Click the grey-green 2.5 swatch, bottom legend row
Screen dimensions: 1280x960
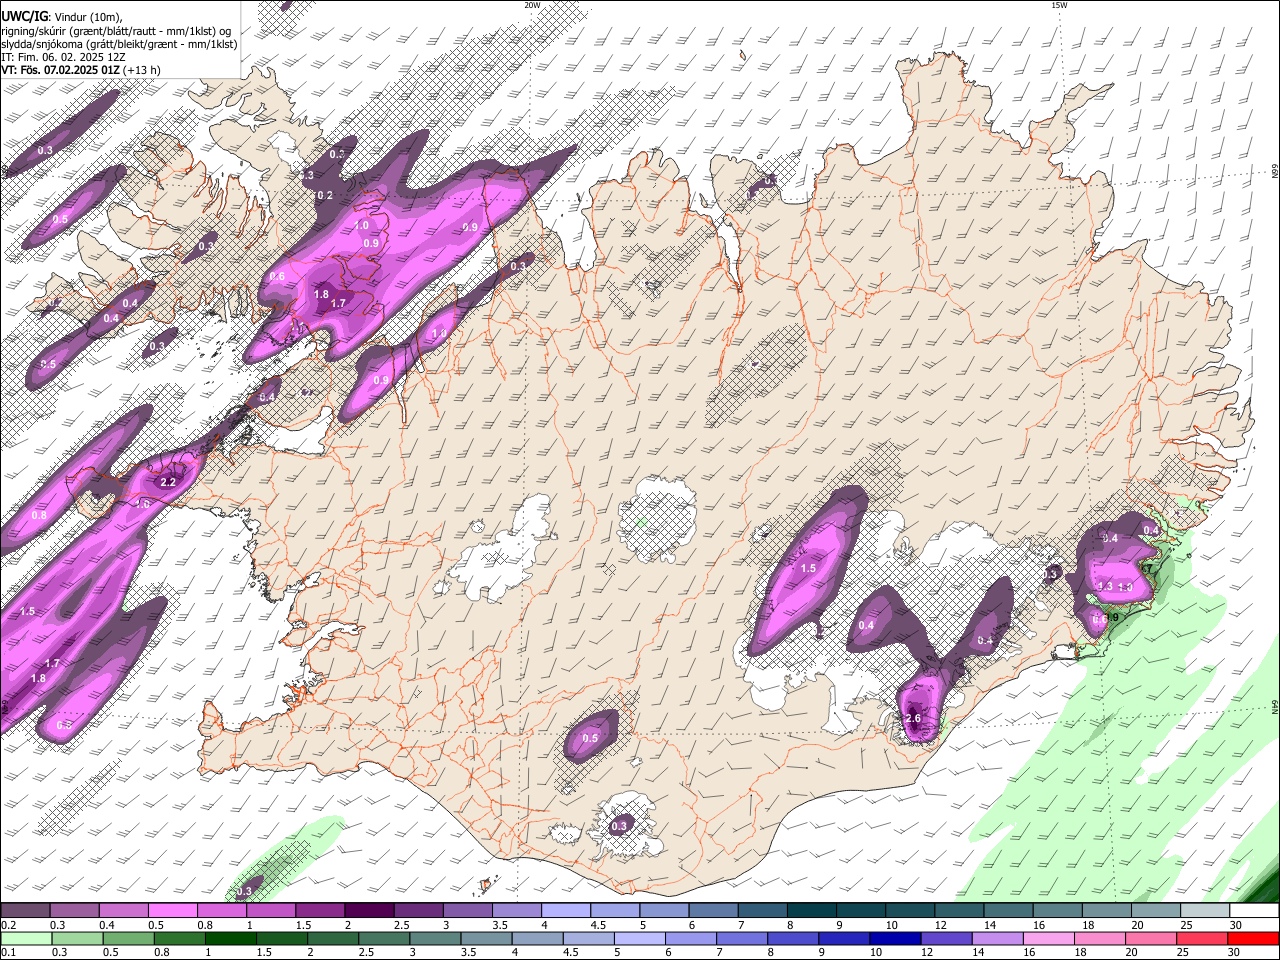coord(384,938)
